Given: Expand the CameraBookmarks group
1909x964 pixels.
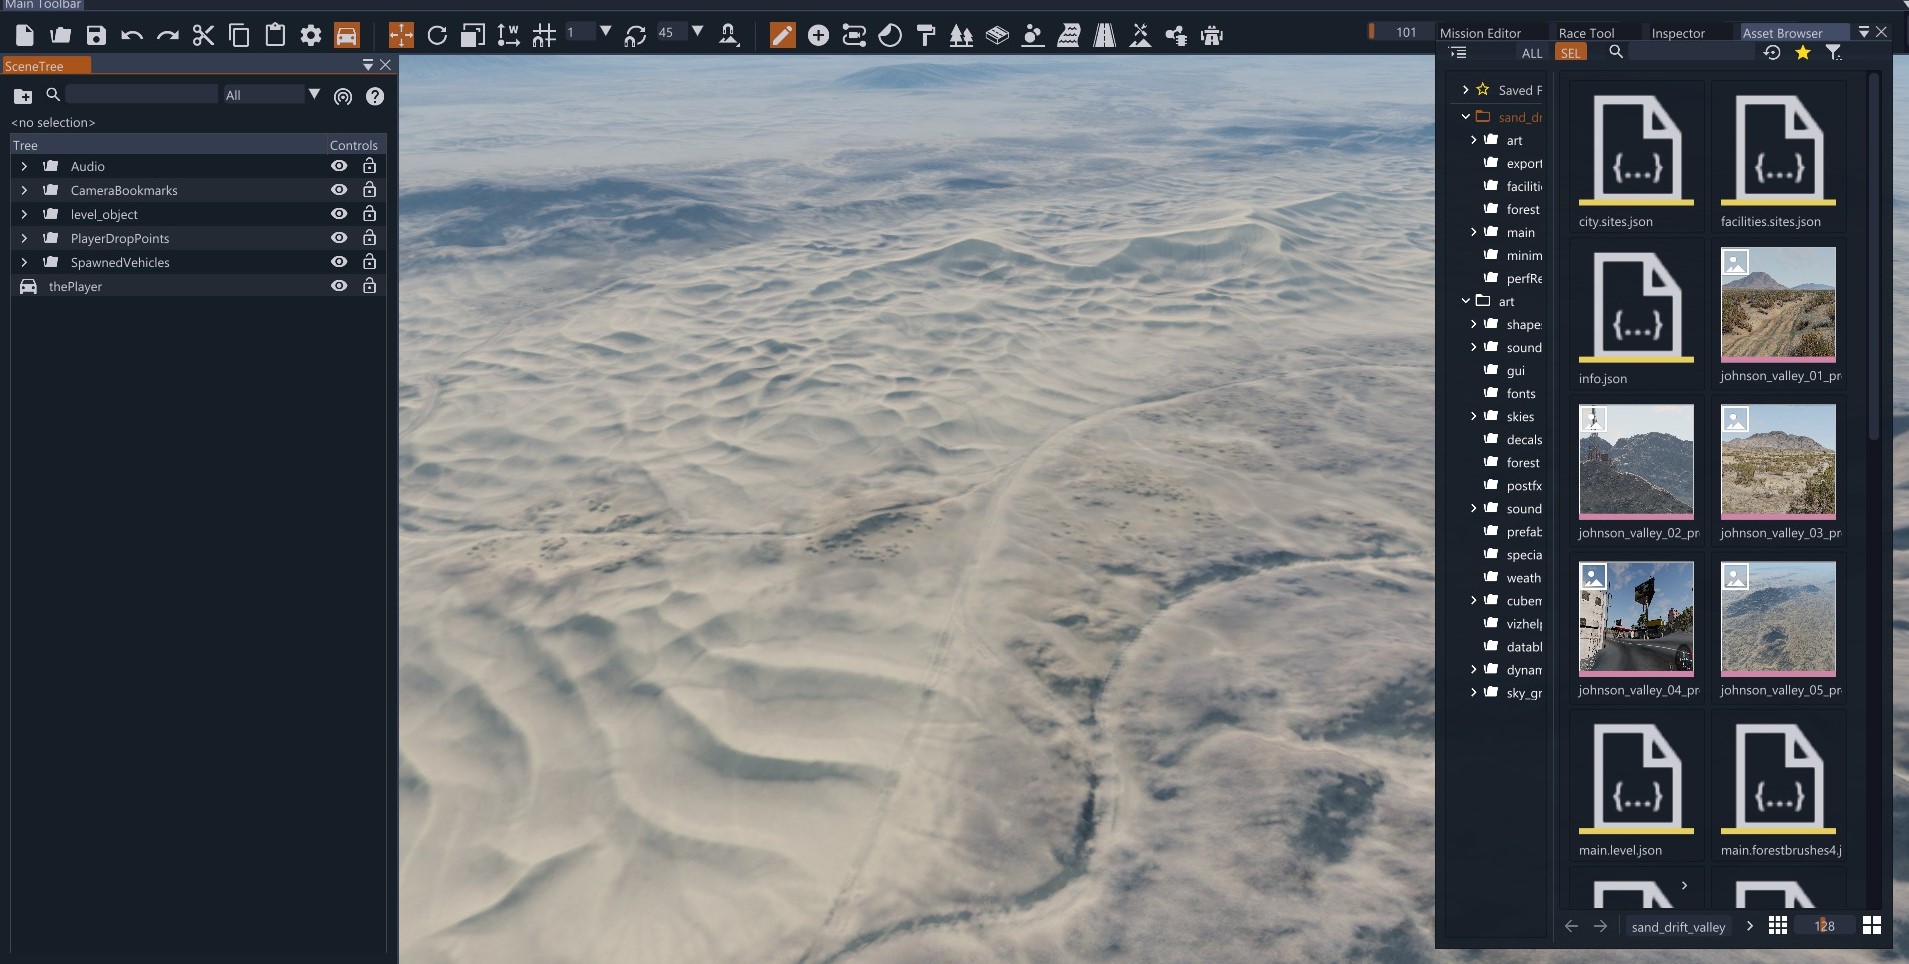Looking at the screenshot, I should (24, 190).
